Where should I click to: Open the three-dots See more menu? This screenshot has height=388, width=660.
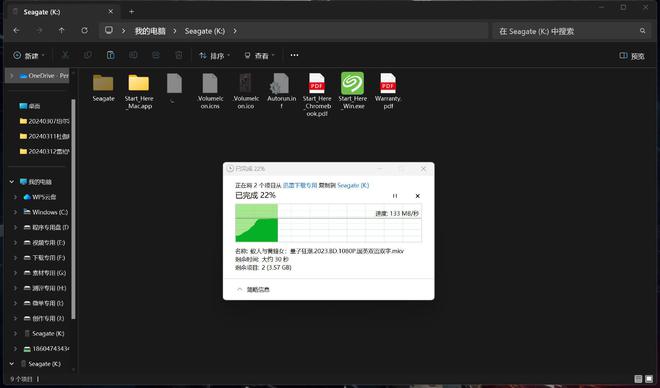coord(294,55)
